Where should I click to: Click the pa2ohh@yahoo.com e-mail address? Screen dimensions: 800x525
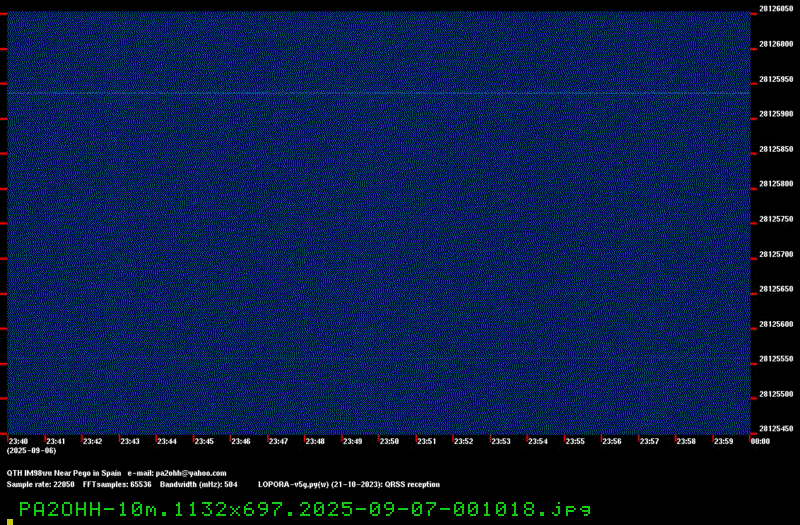(190, 473)
